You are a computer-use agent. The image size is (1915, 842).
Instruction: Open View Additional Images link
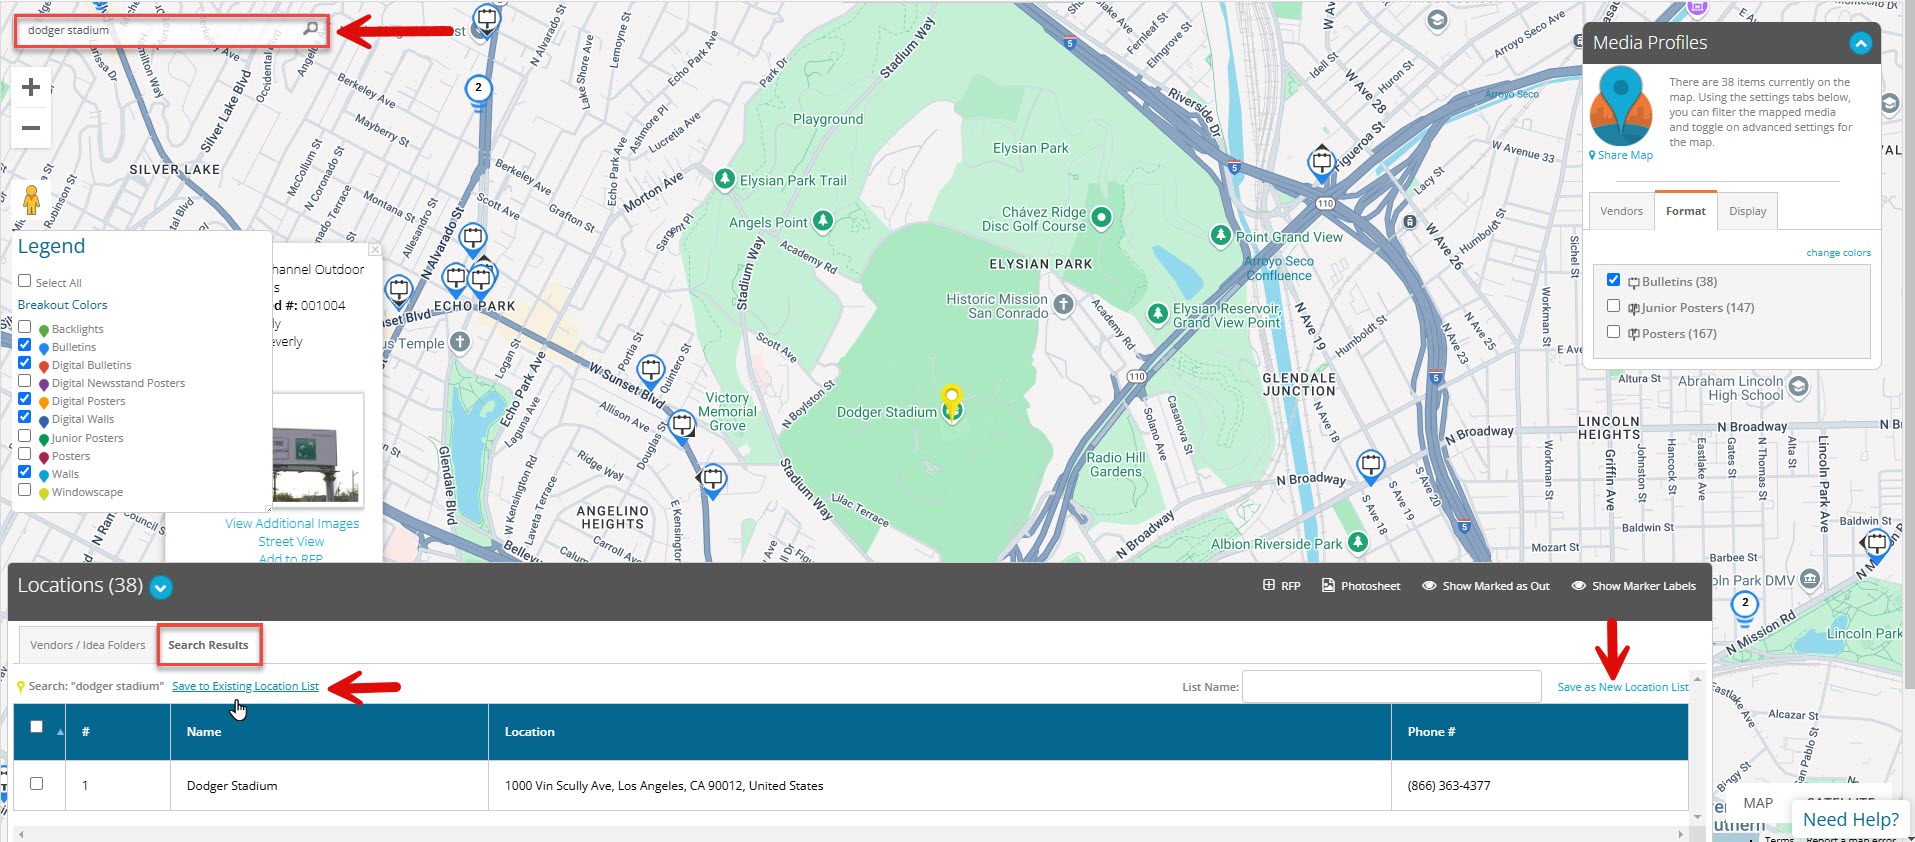[x=292, y=523]
